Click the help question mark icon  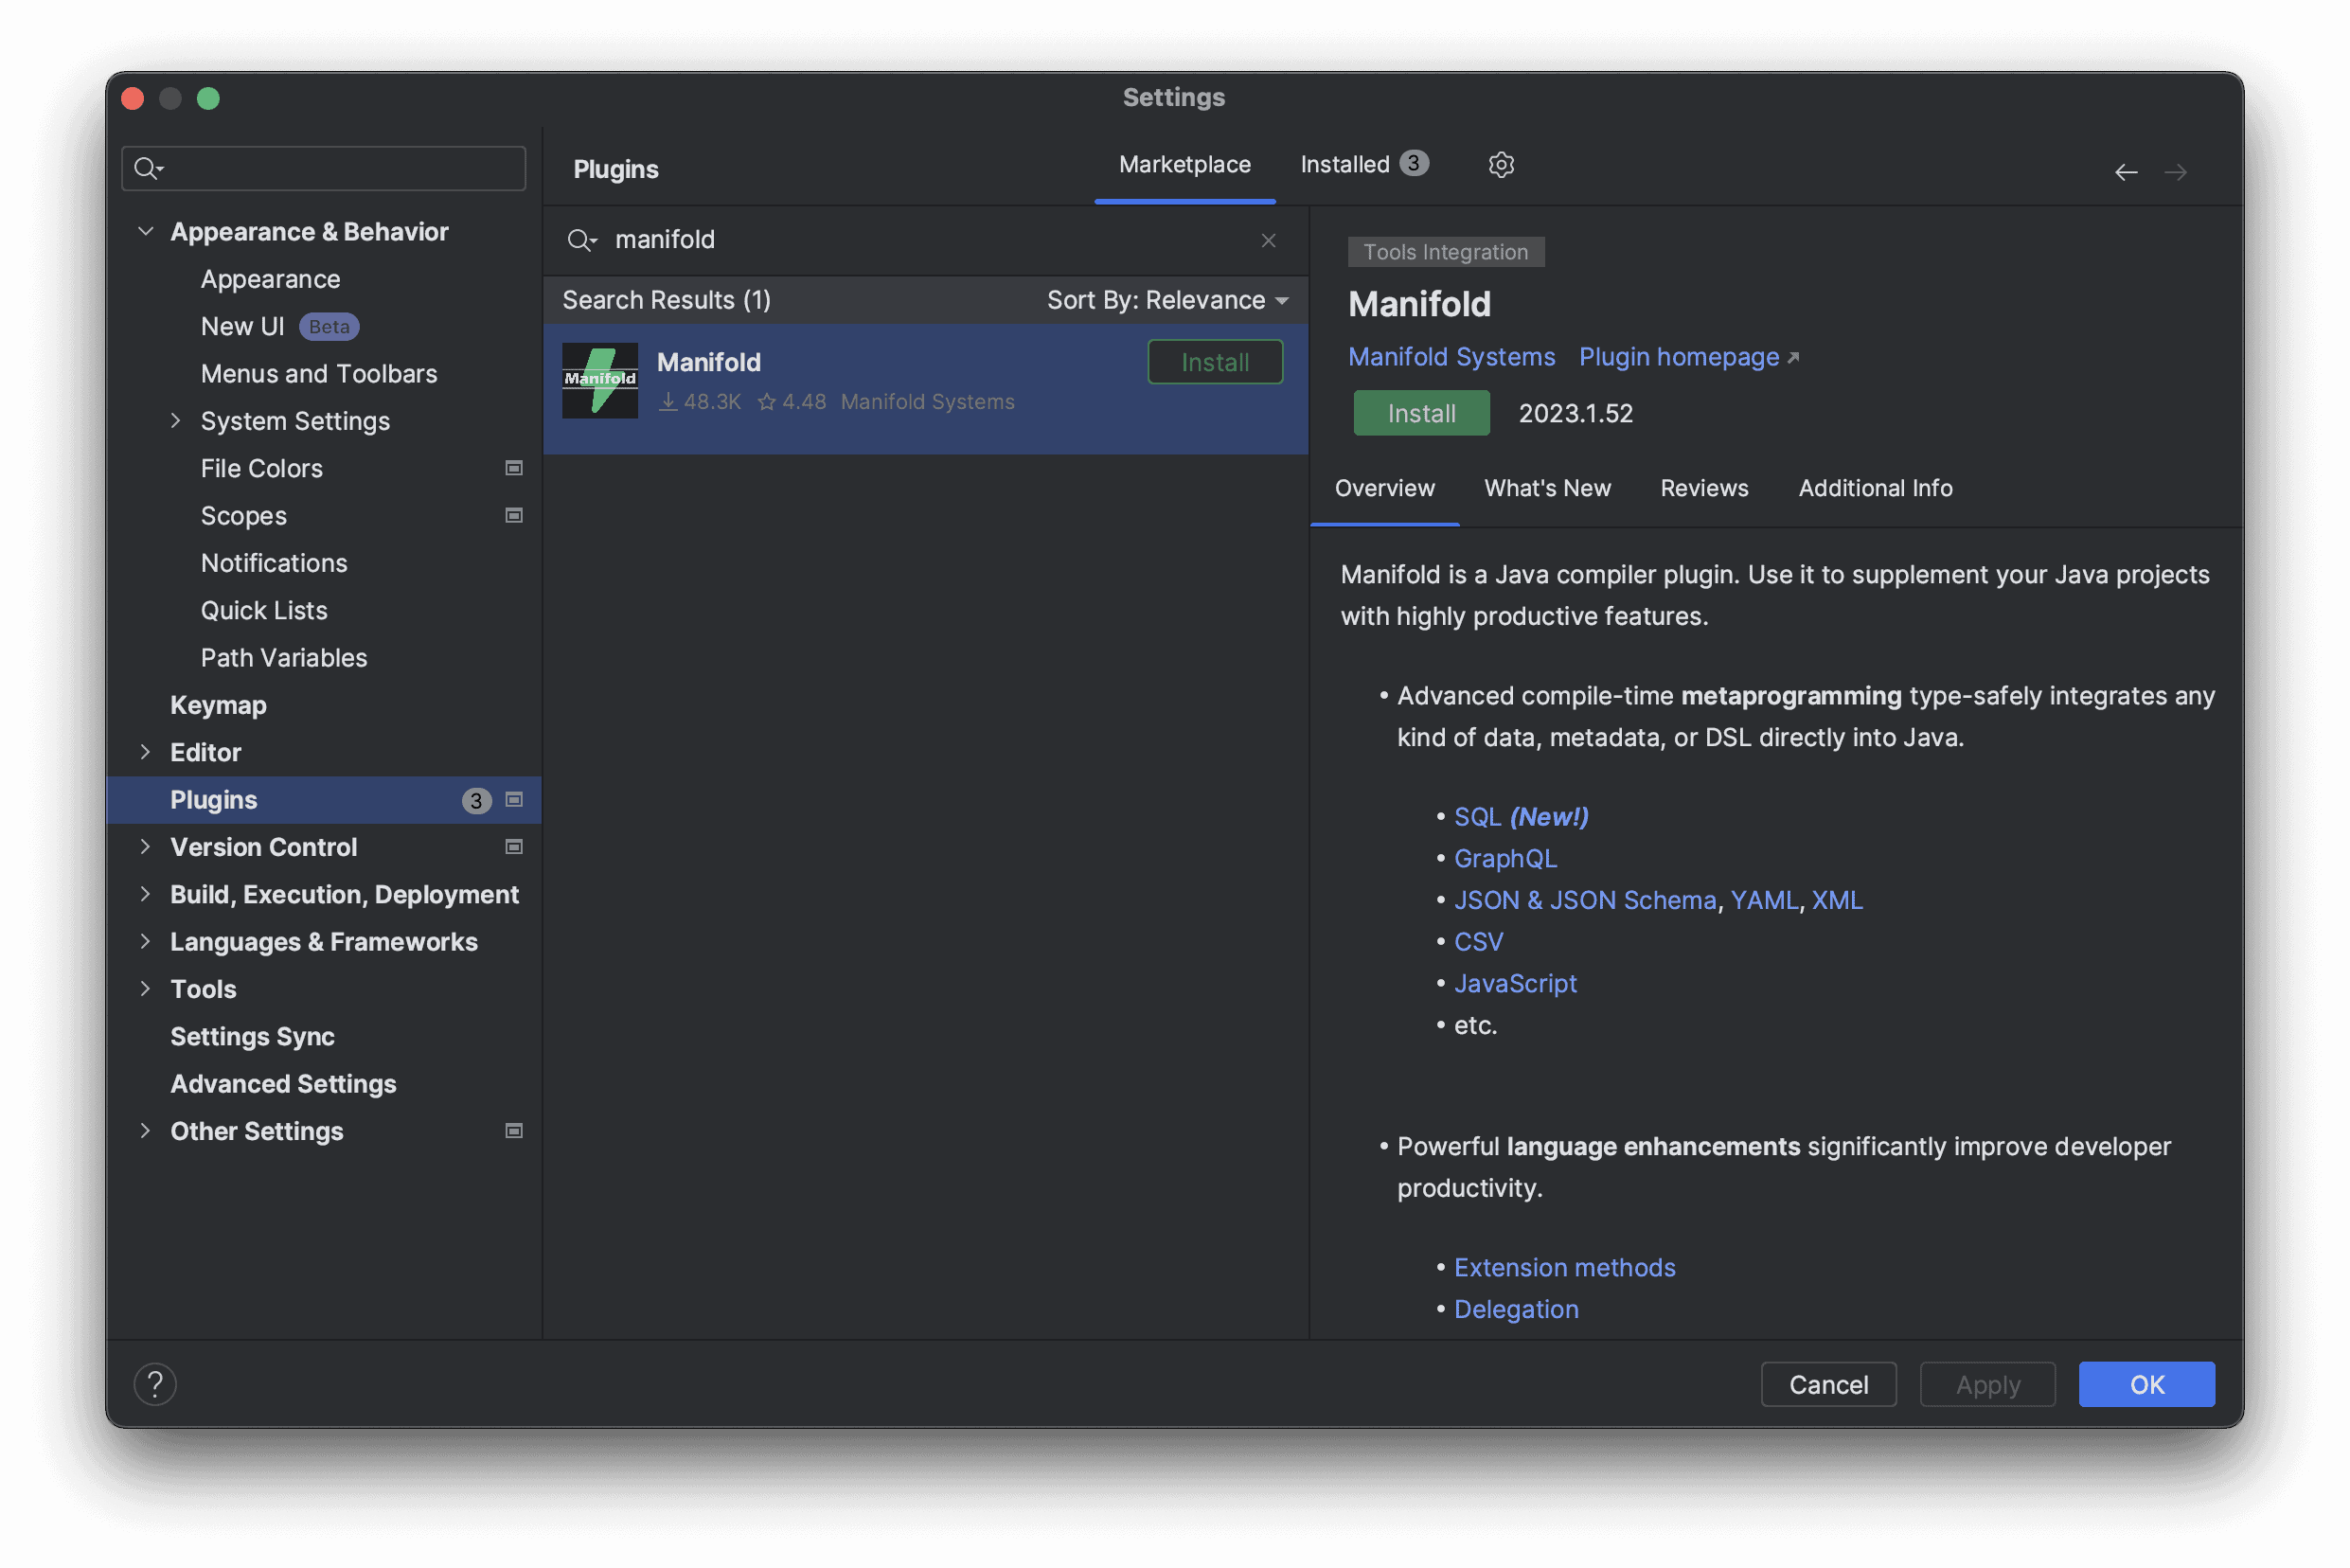tap(155, 1384)
